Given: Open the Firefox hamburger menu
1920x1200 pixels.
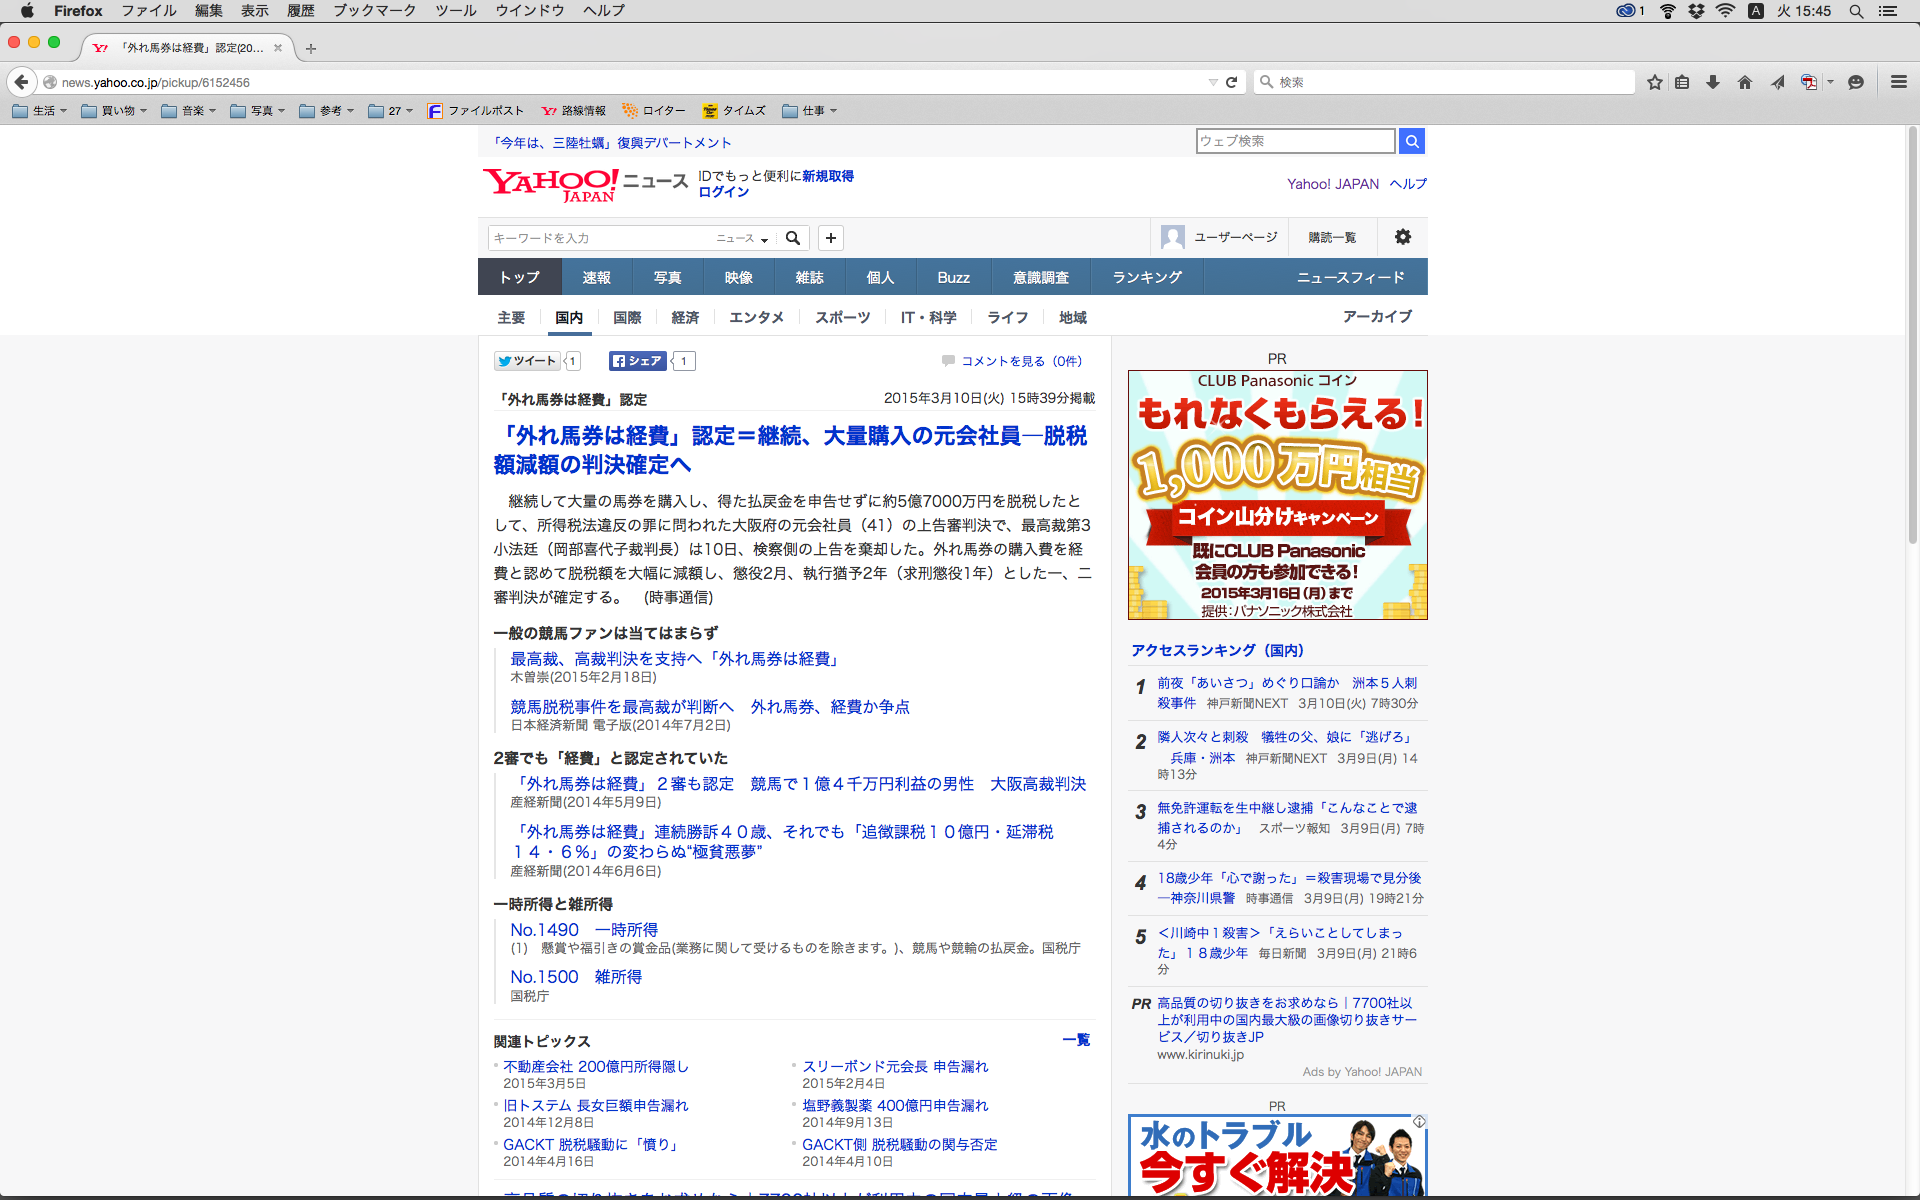Looking at the screenshot, I should [x=1898, y=82].
